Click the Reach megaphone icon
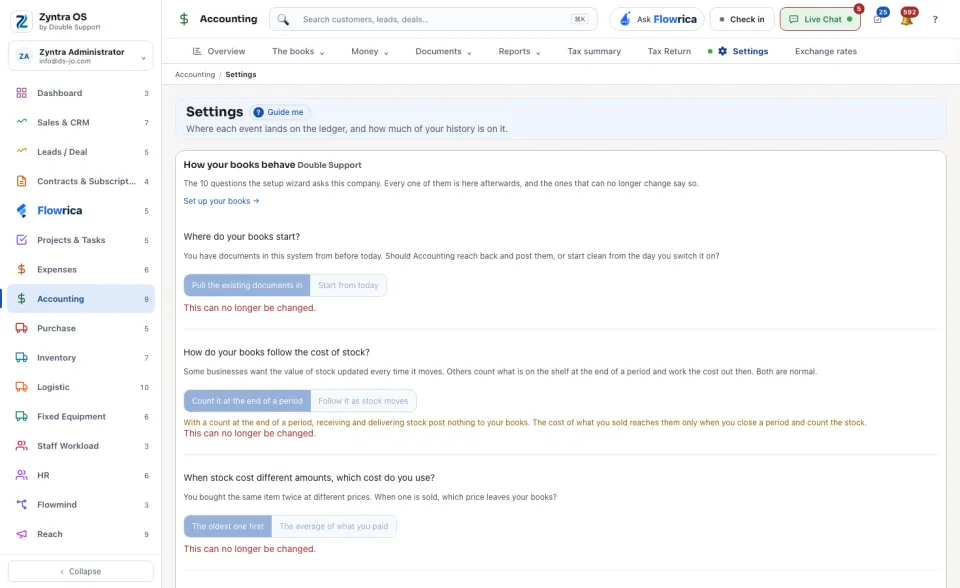The height and width of the screenshot is (588, 960). click(x=21, y=534)
